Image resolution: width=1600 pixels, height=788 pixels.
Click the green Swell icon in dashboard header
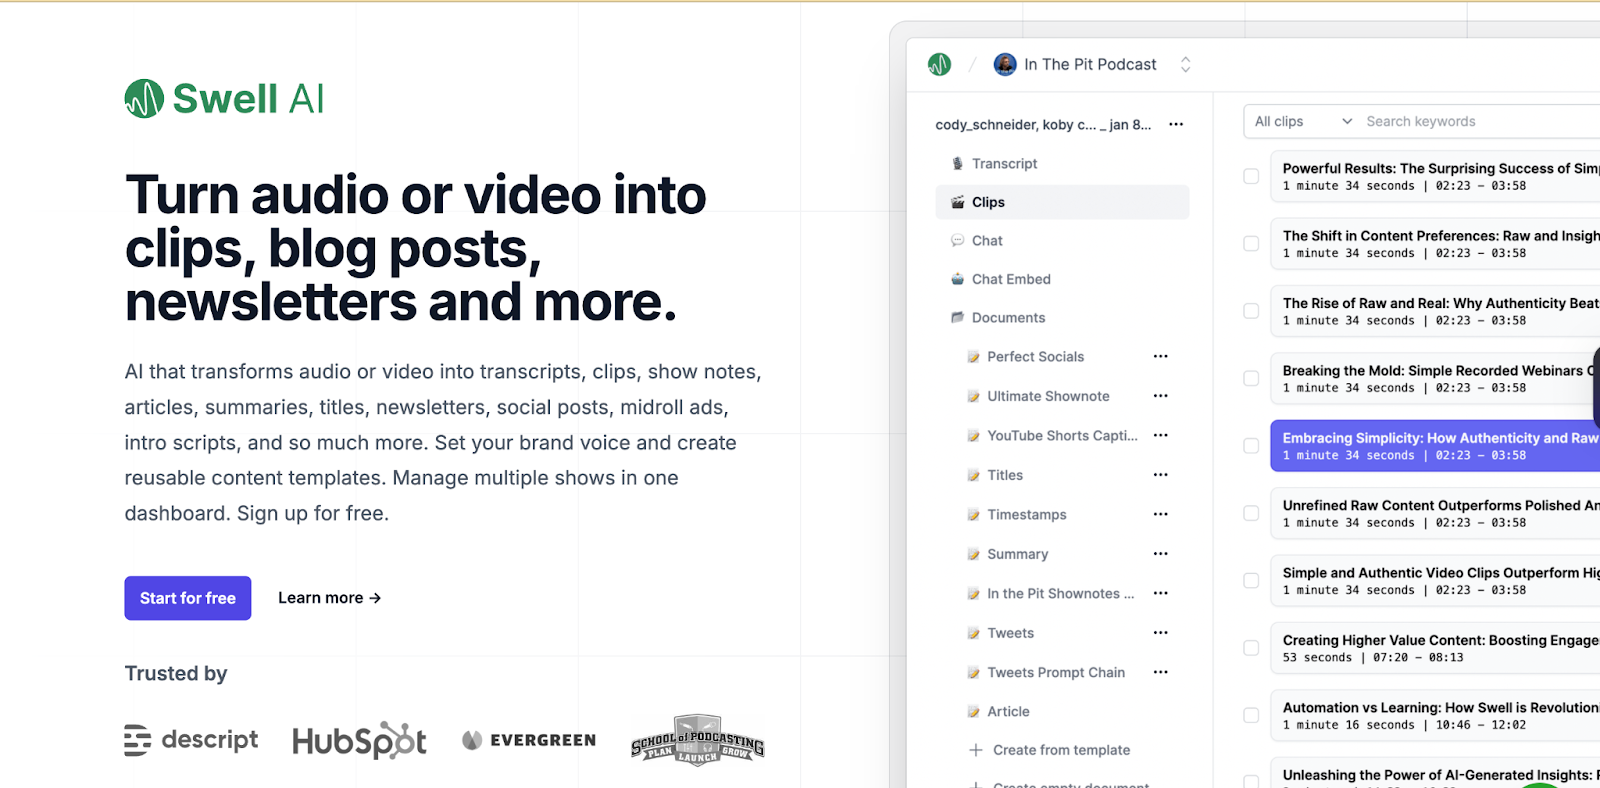(x=939, y=64)
